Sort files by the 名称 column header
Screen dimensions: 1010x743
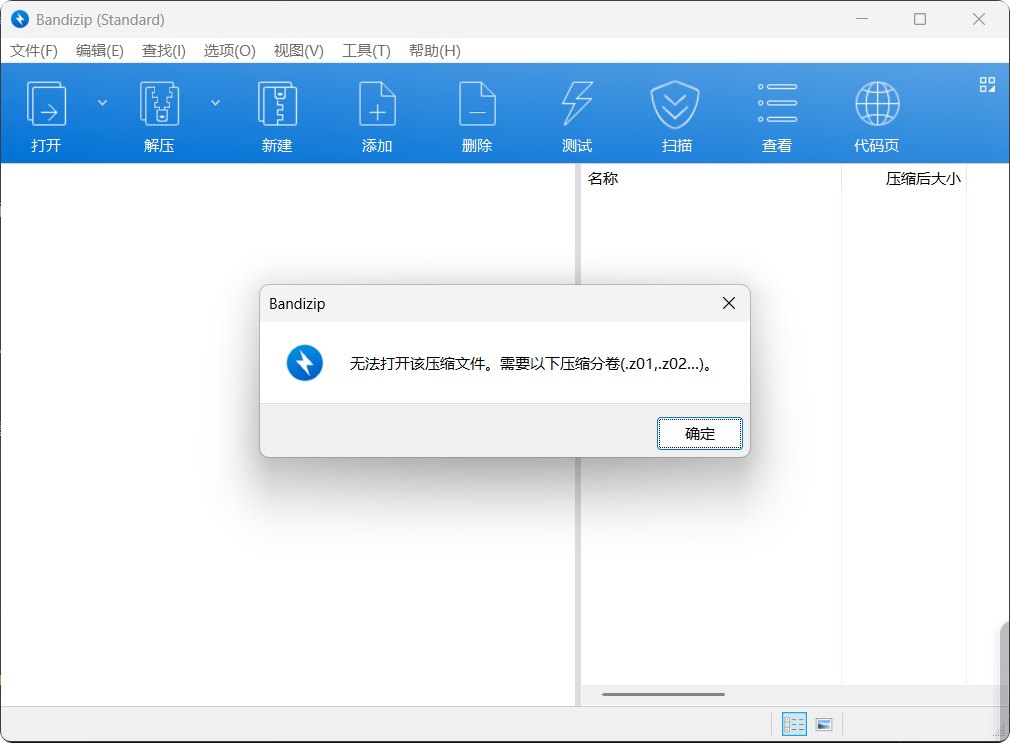[x=604, y=178]
